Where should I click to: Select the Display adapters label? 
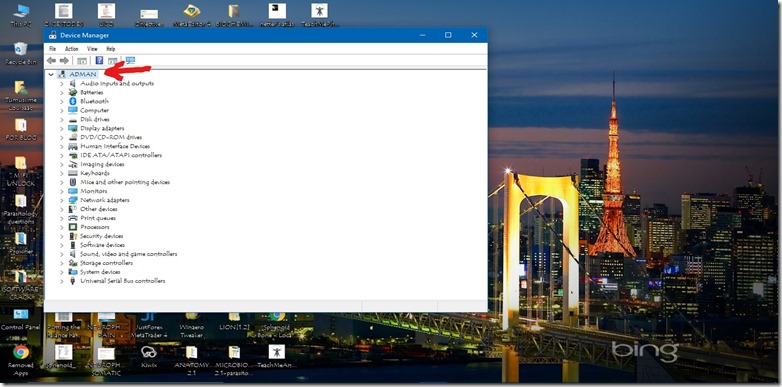[x=102, y=128]
